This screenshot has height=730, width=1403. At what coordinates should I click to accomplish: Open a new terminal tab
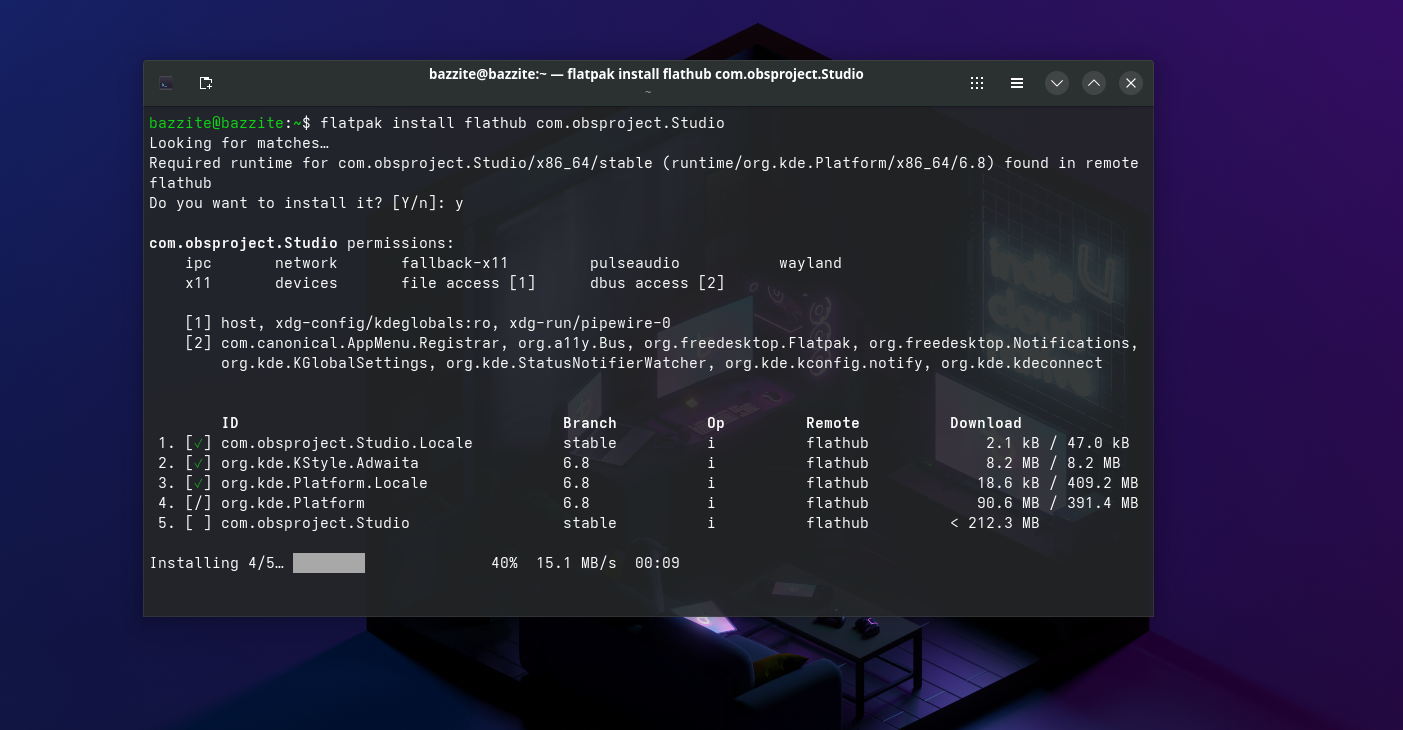(205, 83)
